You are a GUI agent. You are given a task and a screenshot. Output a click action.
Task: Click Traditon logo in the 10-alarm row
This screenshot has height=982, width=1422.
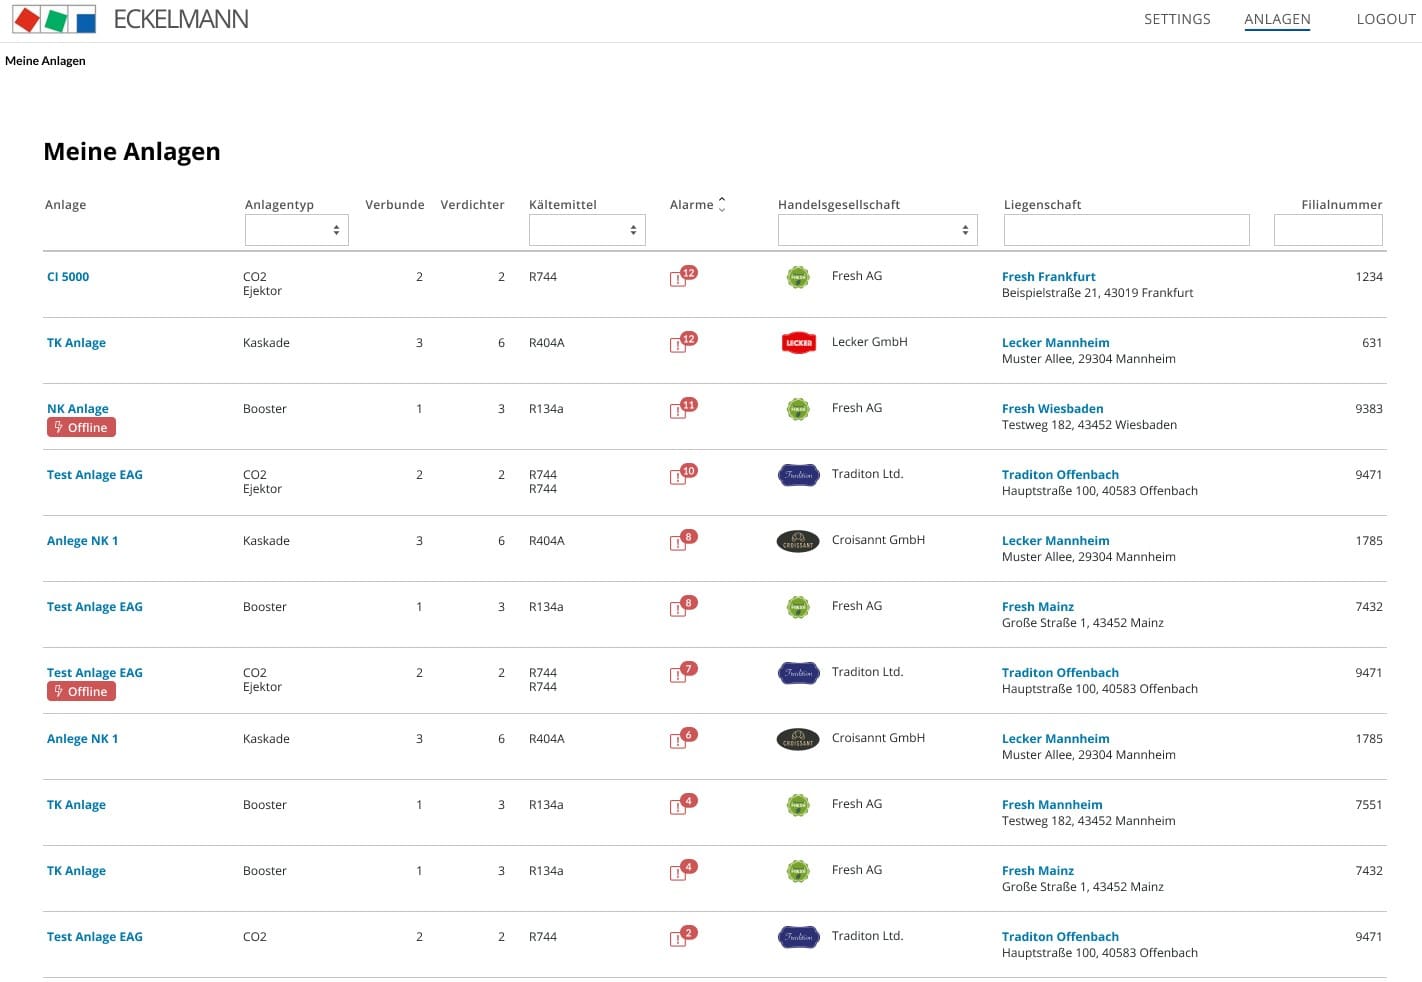coord(798,475)
